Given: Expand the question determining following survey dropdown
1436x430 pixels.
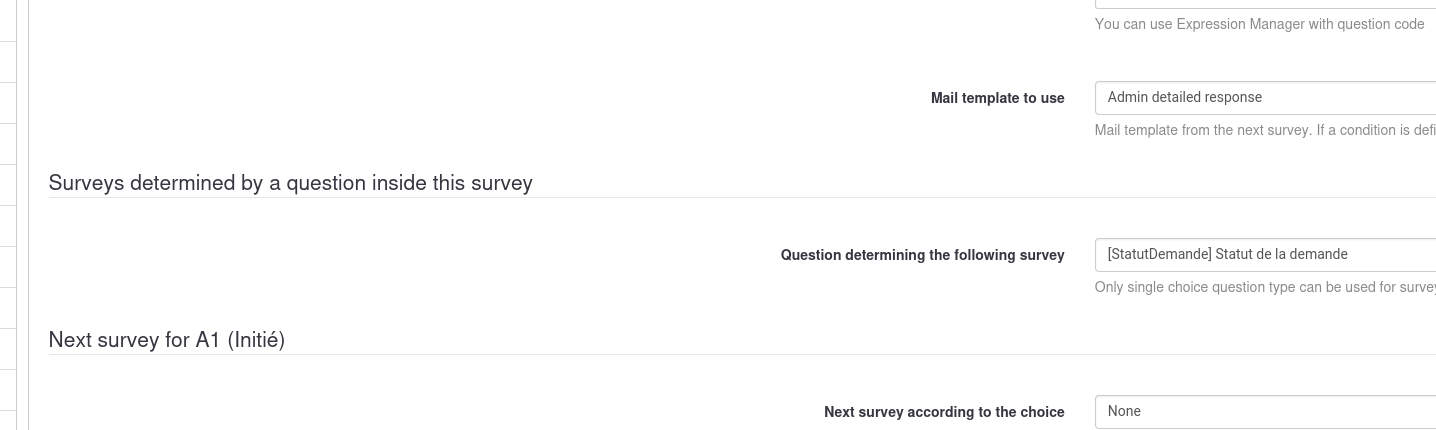Looking at the screenshot, I should click(x=1265, y=255).
